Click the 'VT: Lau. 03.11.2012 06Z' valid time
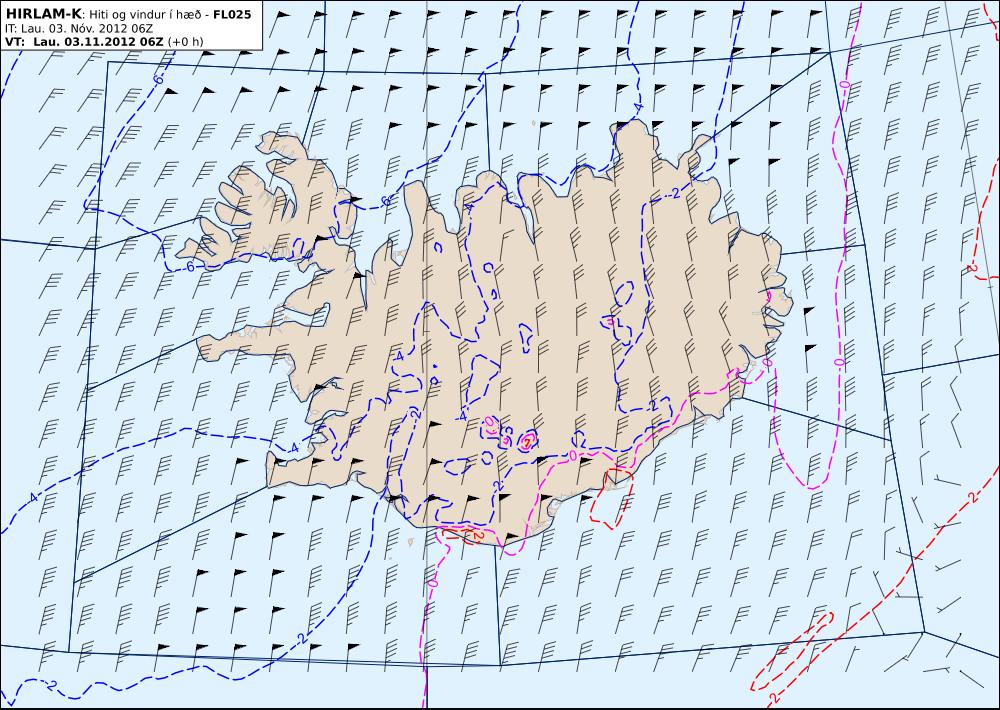Viewport: 1000px width, 710px height. 84,42
